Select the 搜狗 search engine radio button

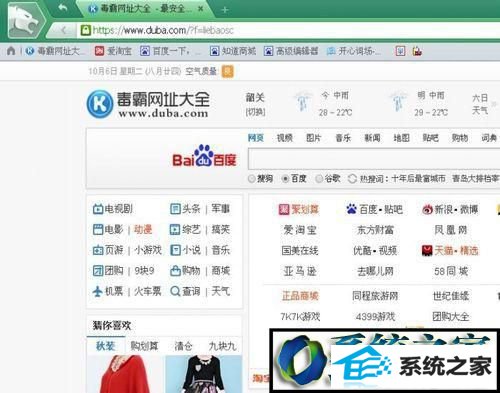pos(252,179)
